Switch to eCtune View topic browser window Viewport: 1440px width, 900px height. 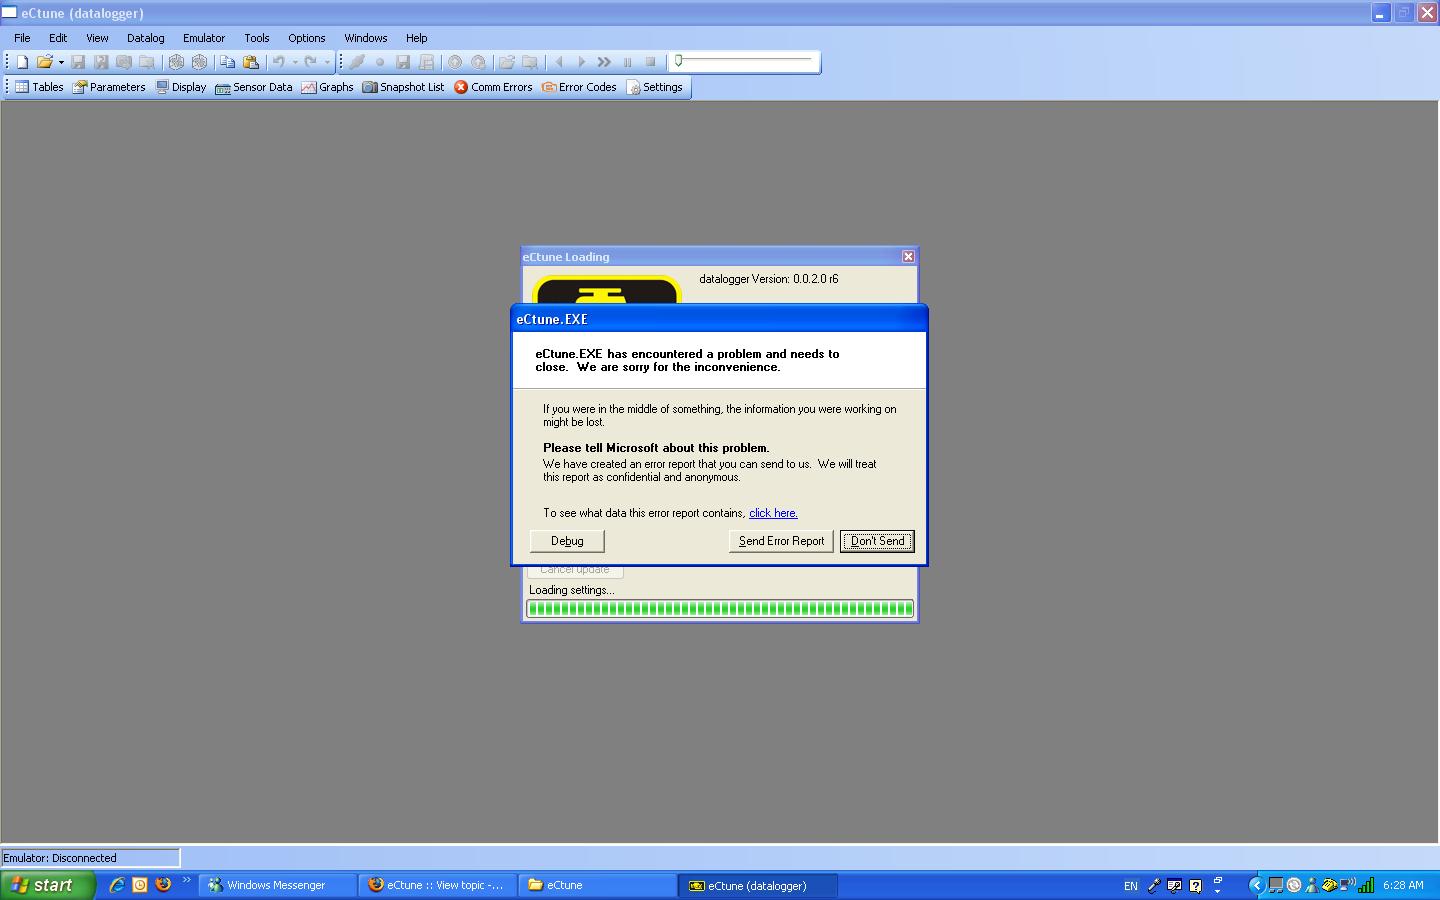[x=438, y=885]
